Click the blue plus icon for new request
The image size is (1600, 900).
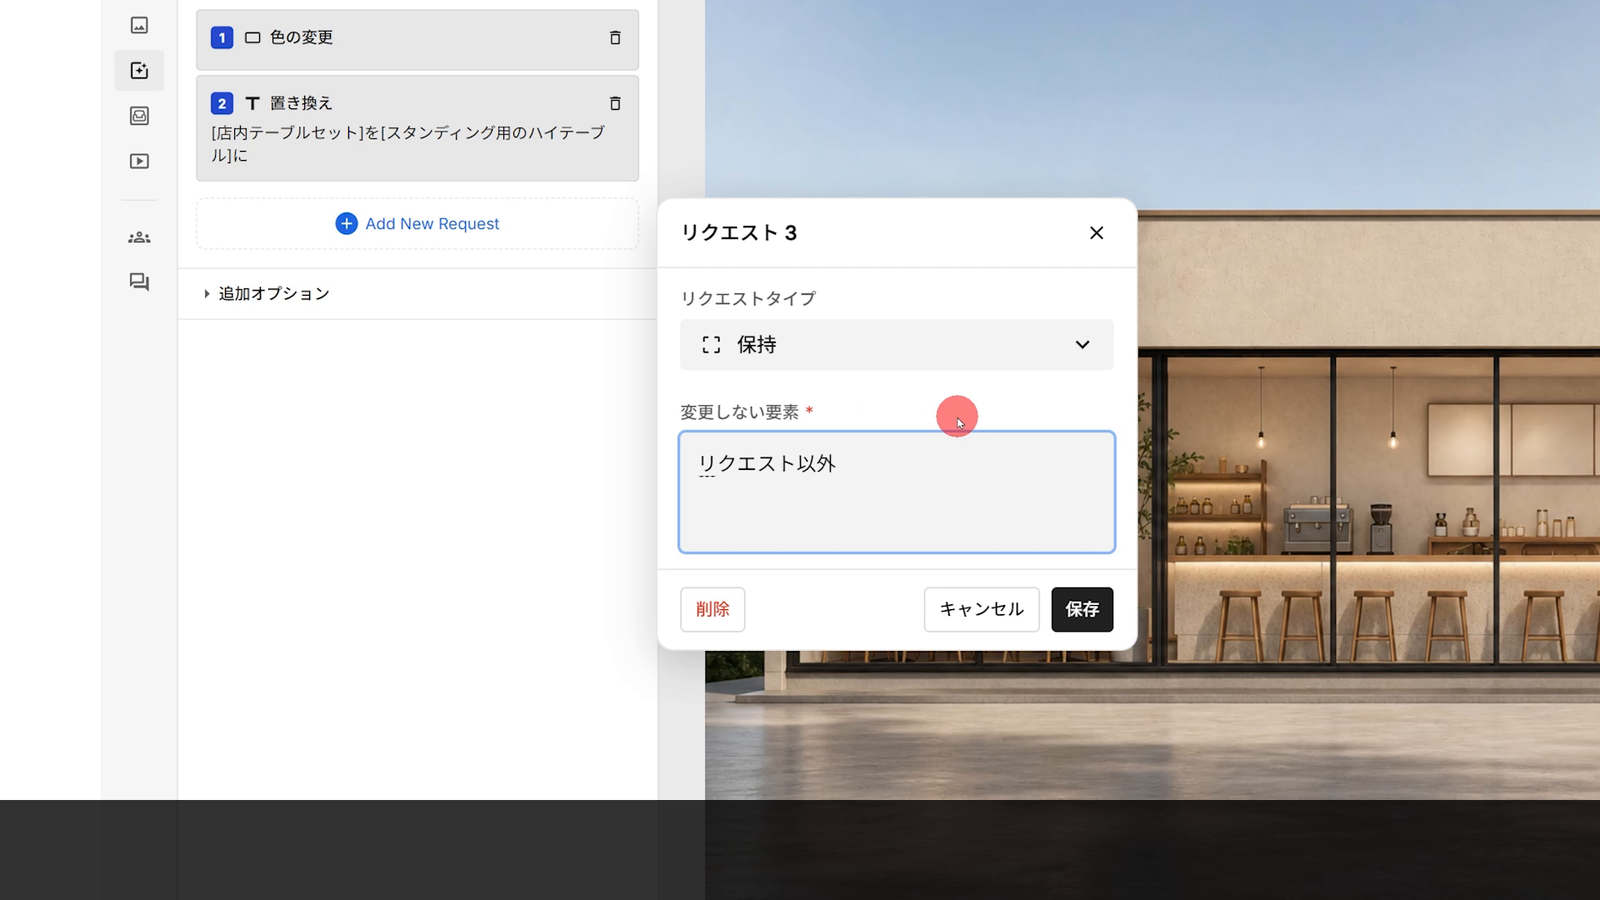point(346,224)
